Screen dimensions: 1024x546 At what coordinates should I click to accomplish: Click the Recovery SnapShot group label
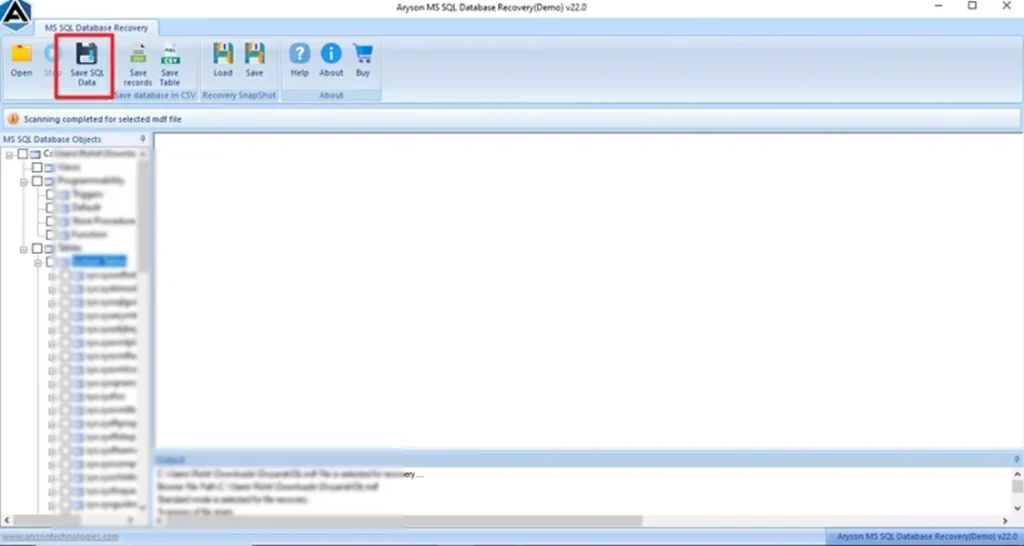[239, 95]
